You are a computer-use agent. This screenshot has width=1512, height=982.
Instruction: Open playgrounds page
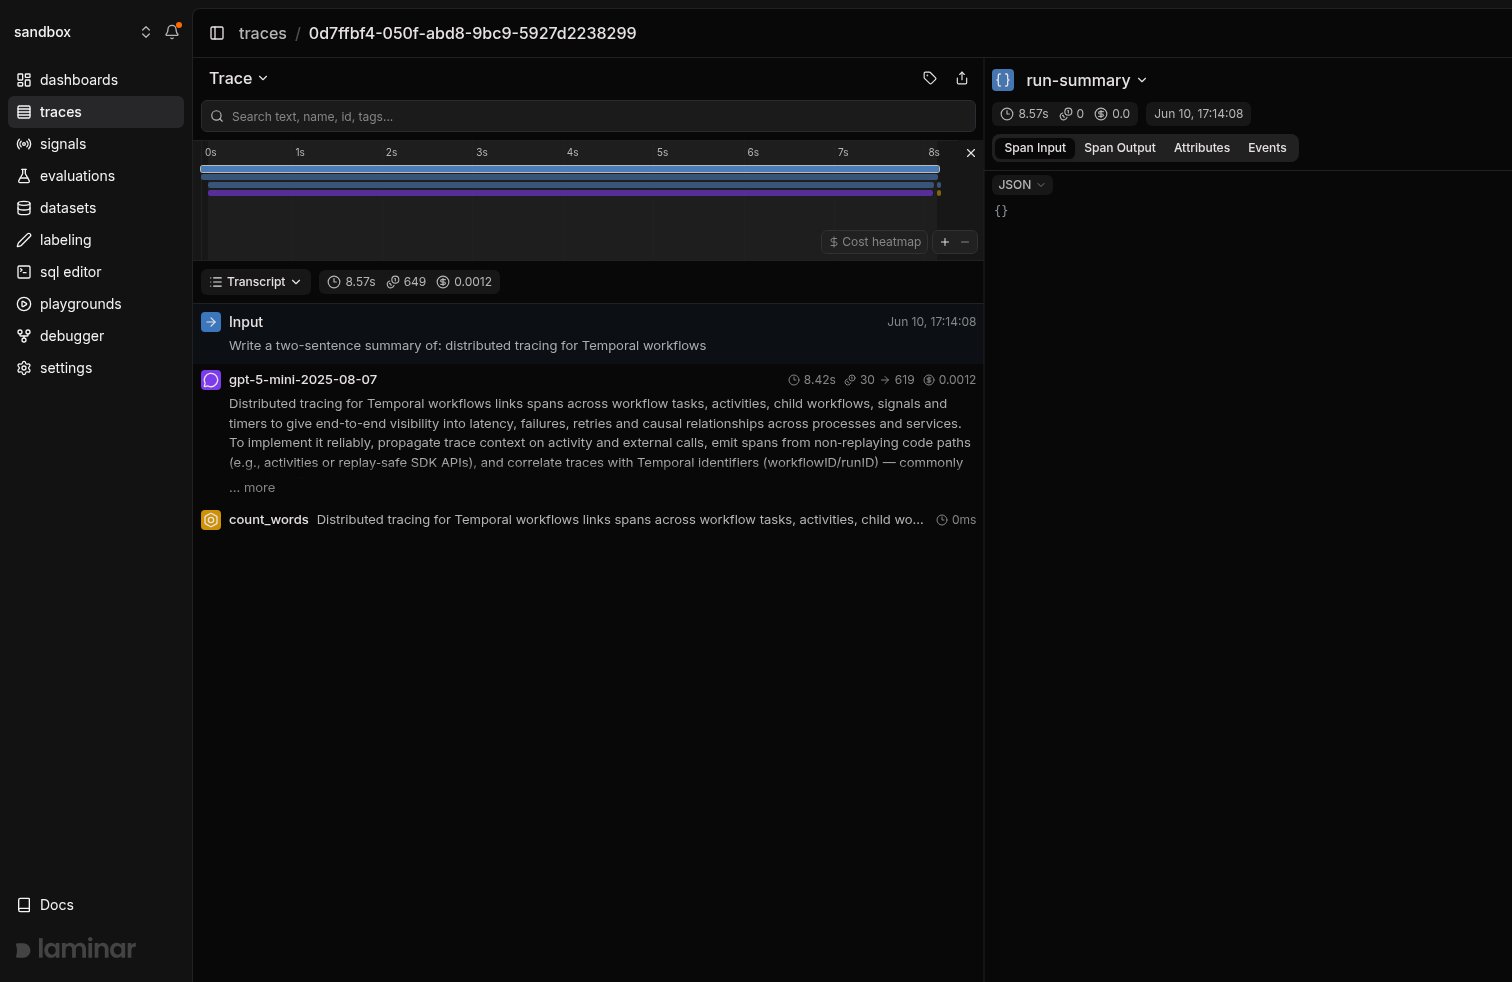pos(96,304)
